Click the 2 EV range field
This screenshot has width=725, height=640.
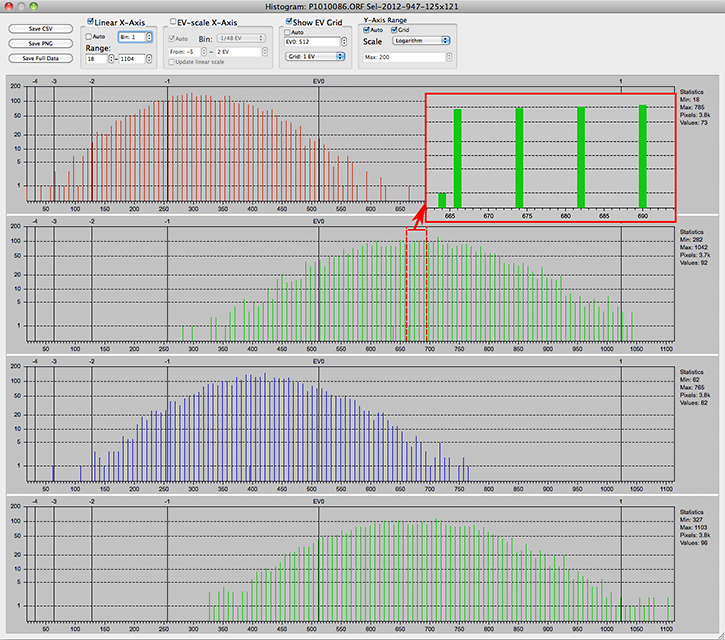coord(239,52)
